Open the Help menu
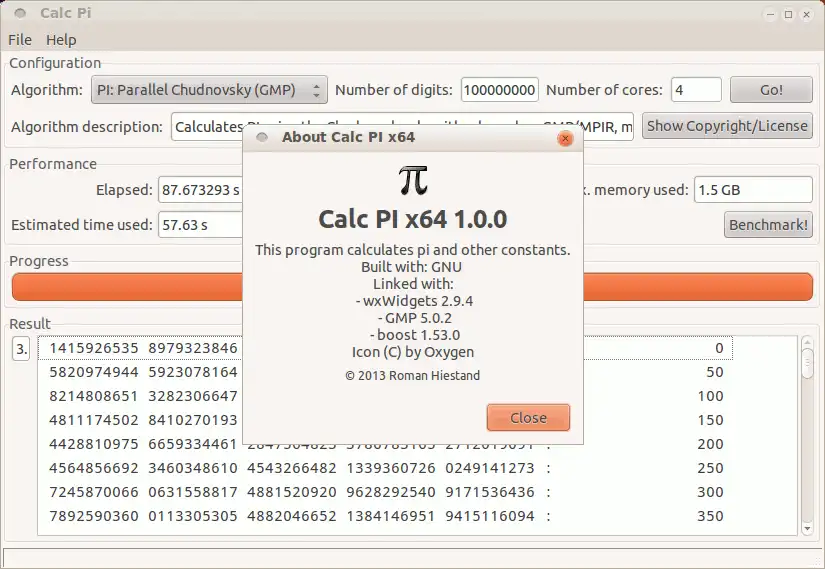 [61, 40]
